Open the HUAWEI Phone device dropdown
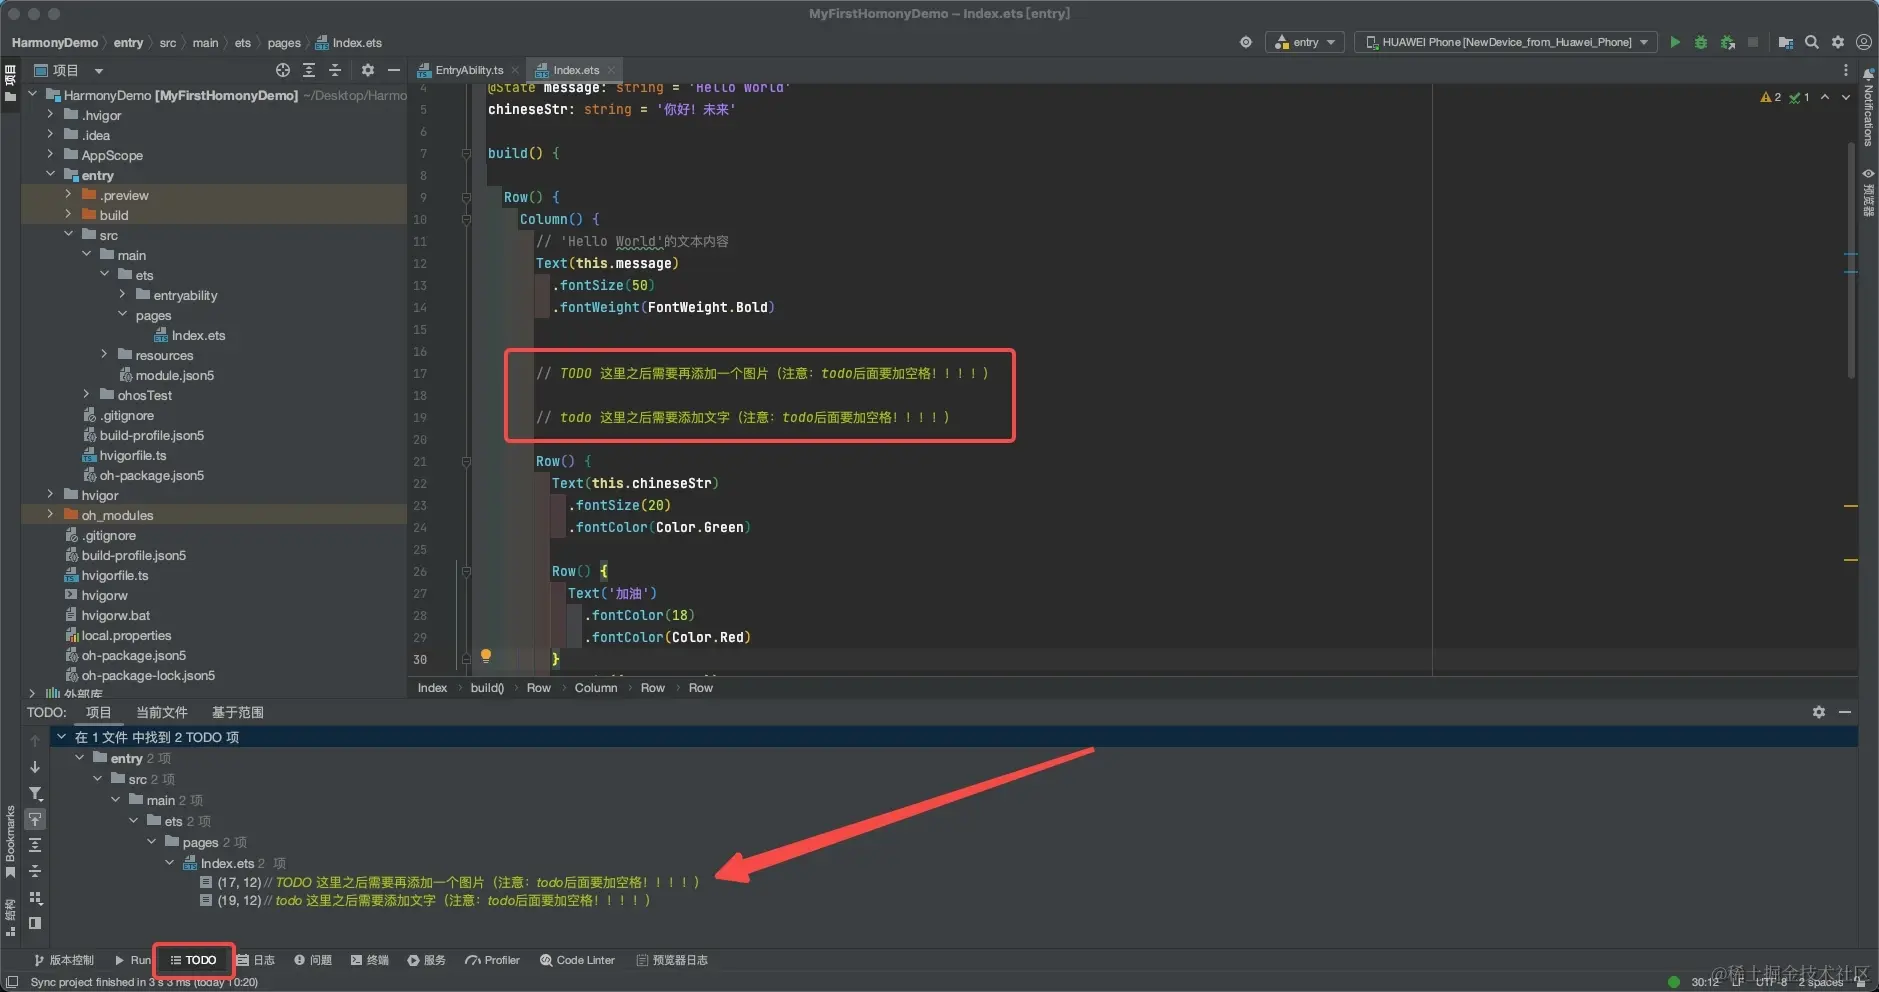This screenshot has height=992, width=1879. tap(1506, 42)
